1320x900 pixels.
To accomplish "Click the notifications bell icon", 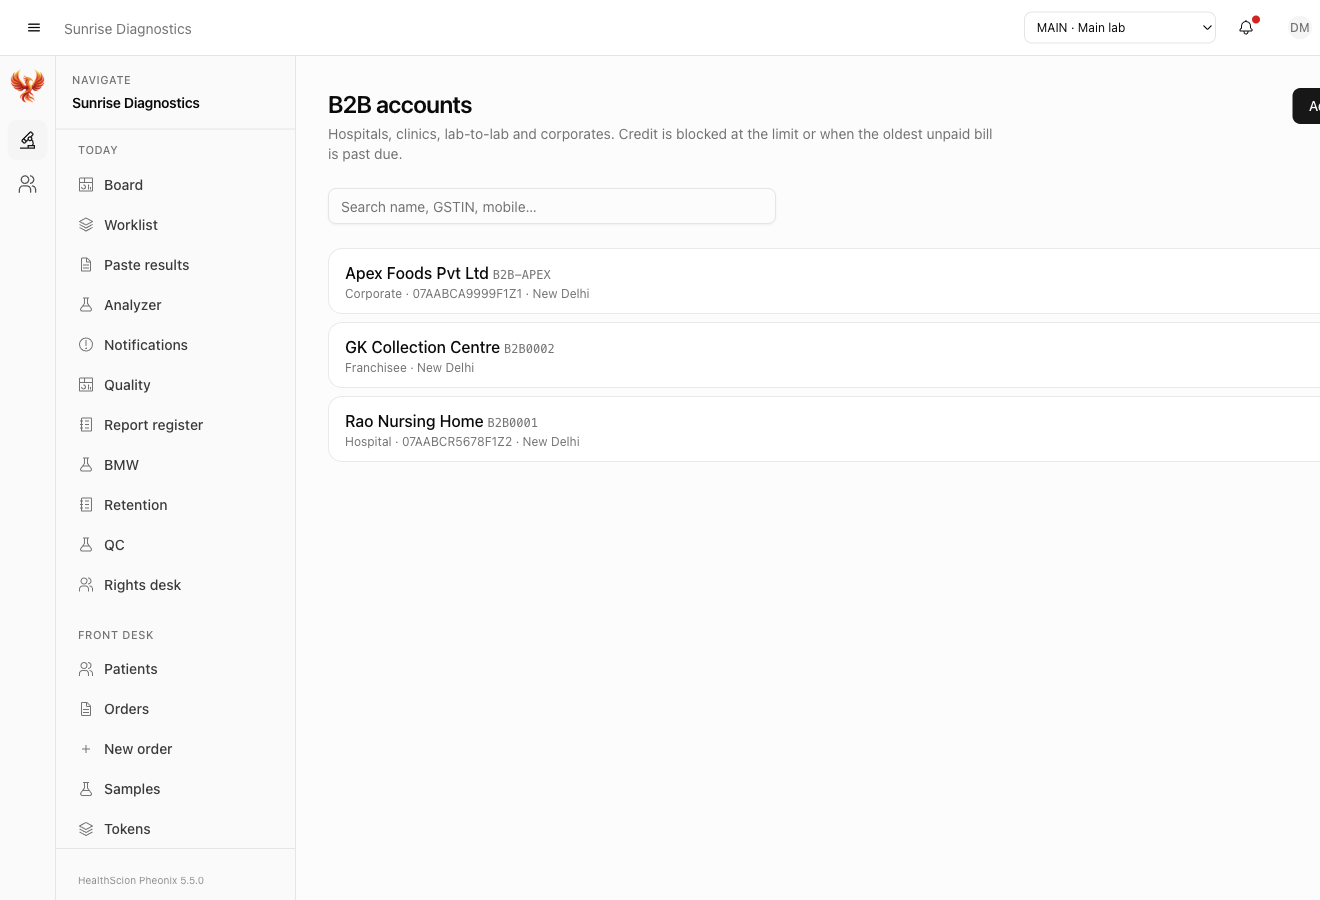I will tap(1246, 28).
